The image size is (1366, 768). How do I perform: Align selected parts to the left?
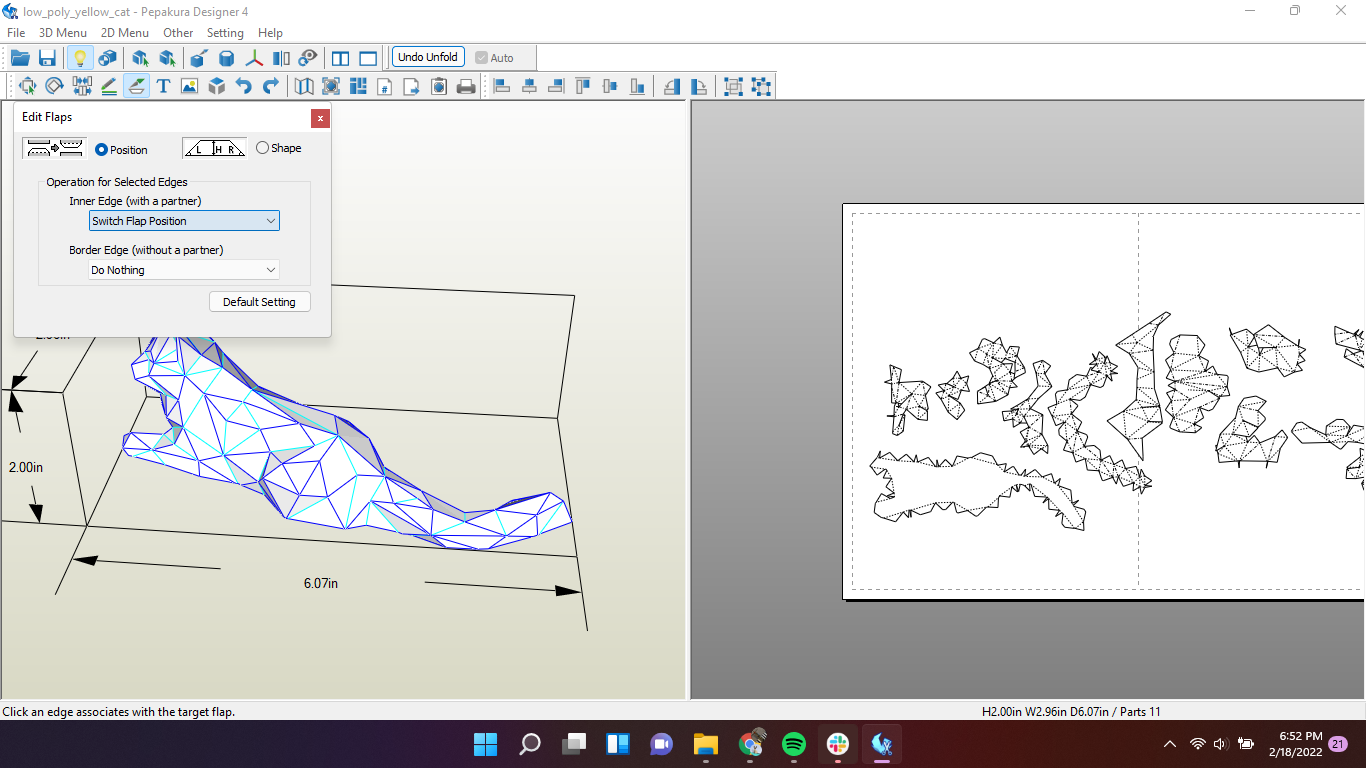(501, 86)
